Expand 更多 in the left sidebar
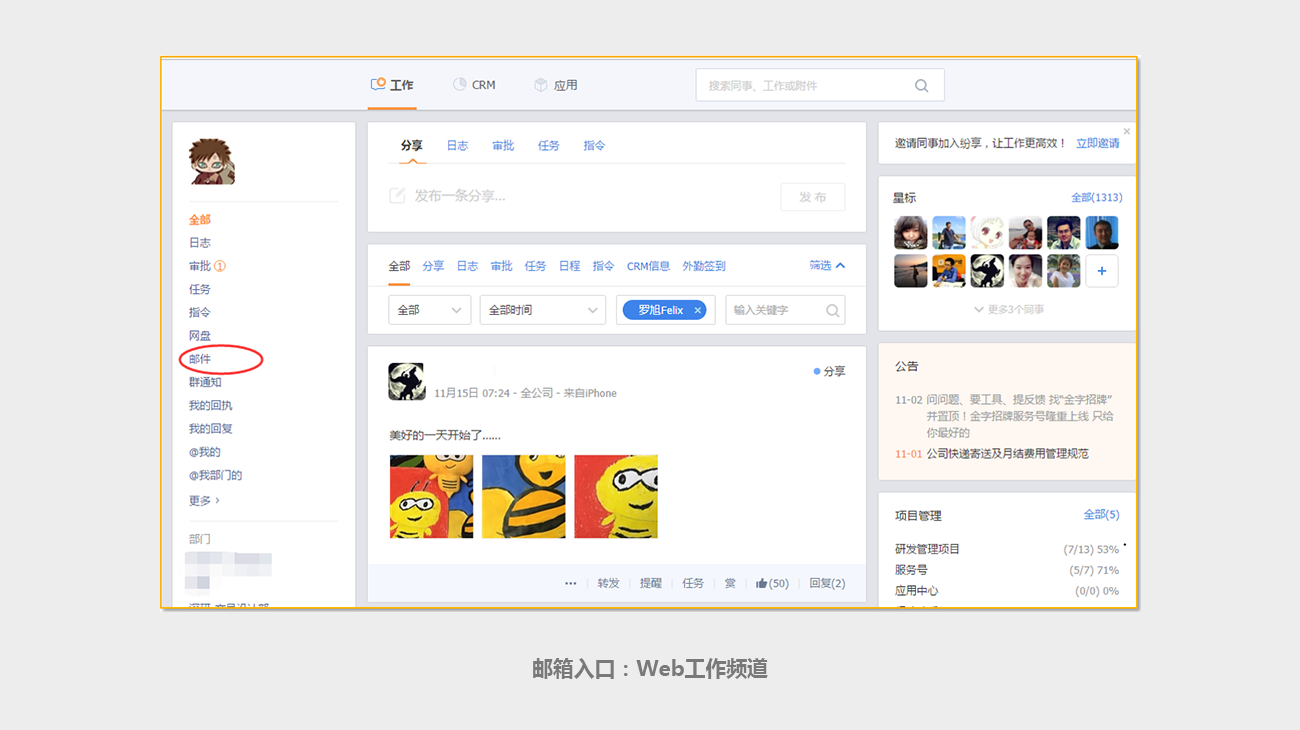This screenshot has height=730, width=1300. click(x=204, y=500)
